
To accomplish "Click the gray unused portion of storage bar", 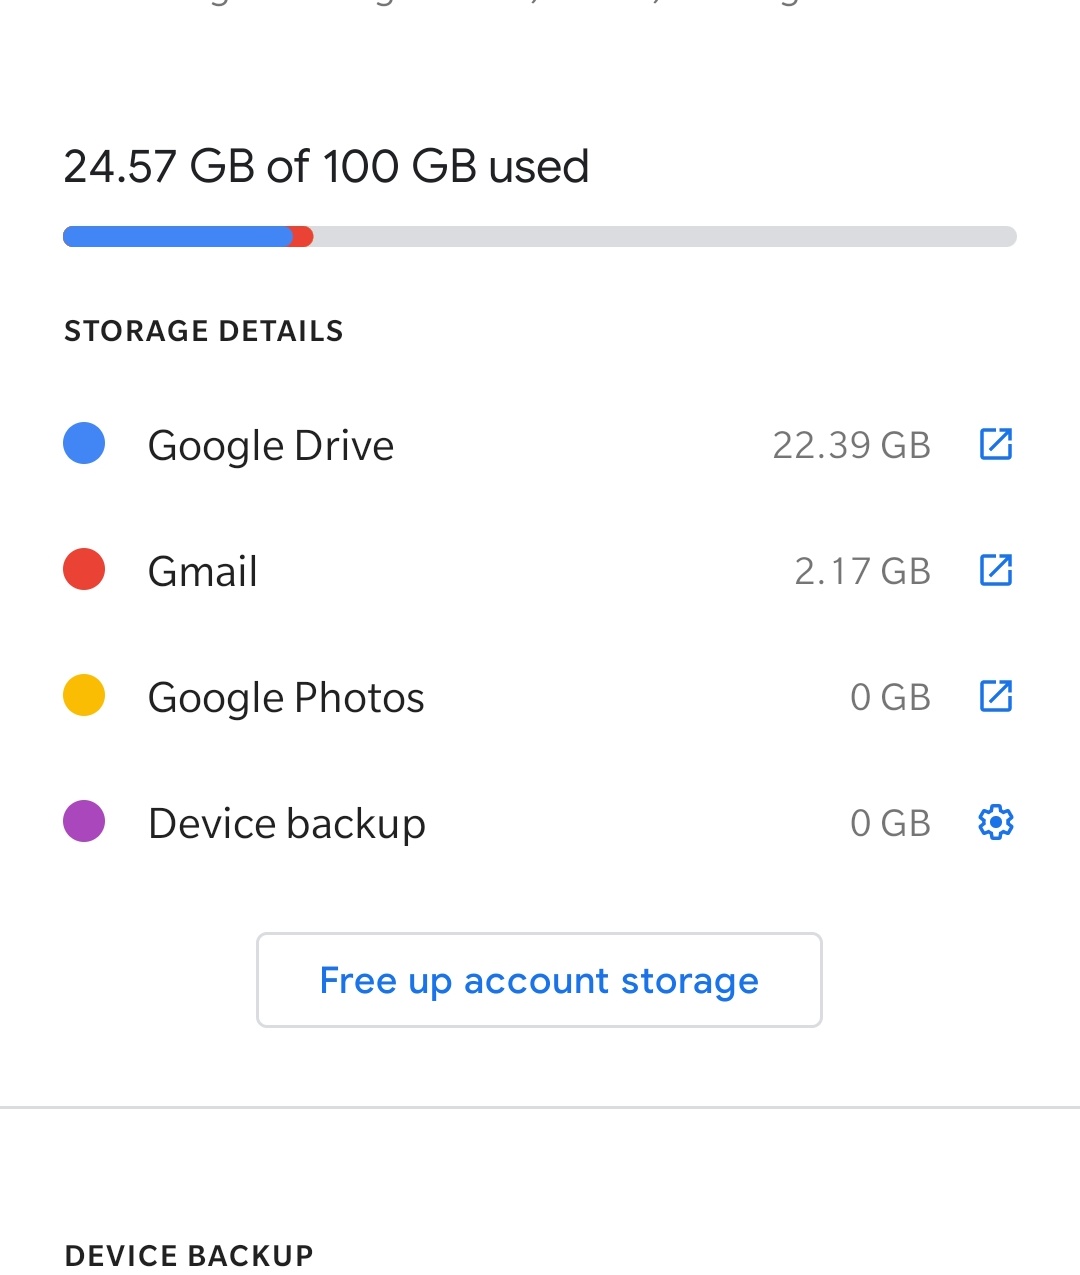I will click(665, 237).
